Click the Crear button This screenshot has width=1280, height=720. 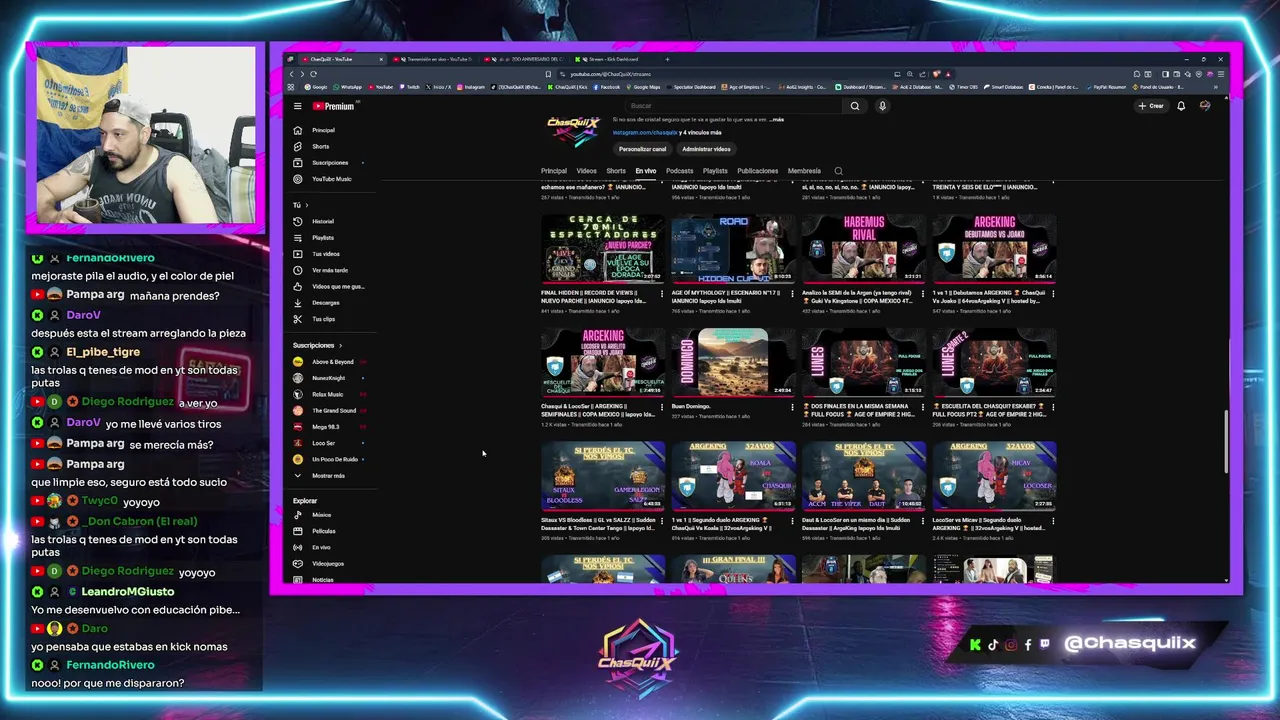pyautogui.click(x=1151, y=106)
